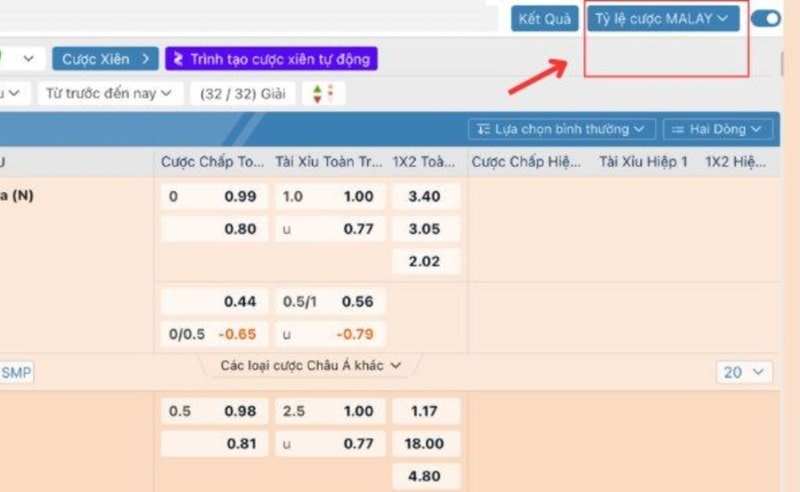The image size is (800, 492).
Task: Toggle the blue switch beside odds type
Action: tap(766, 19)
